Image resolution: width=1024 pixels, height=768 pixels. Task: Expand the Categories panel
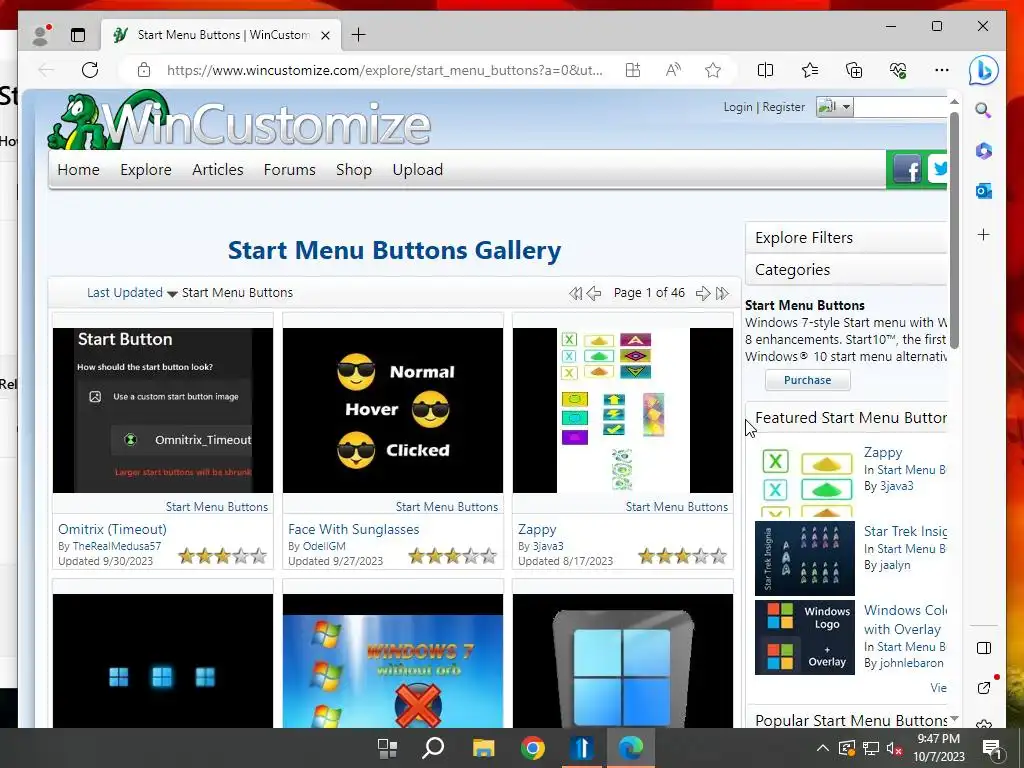point(846,270)
